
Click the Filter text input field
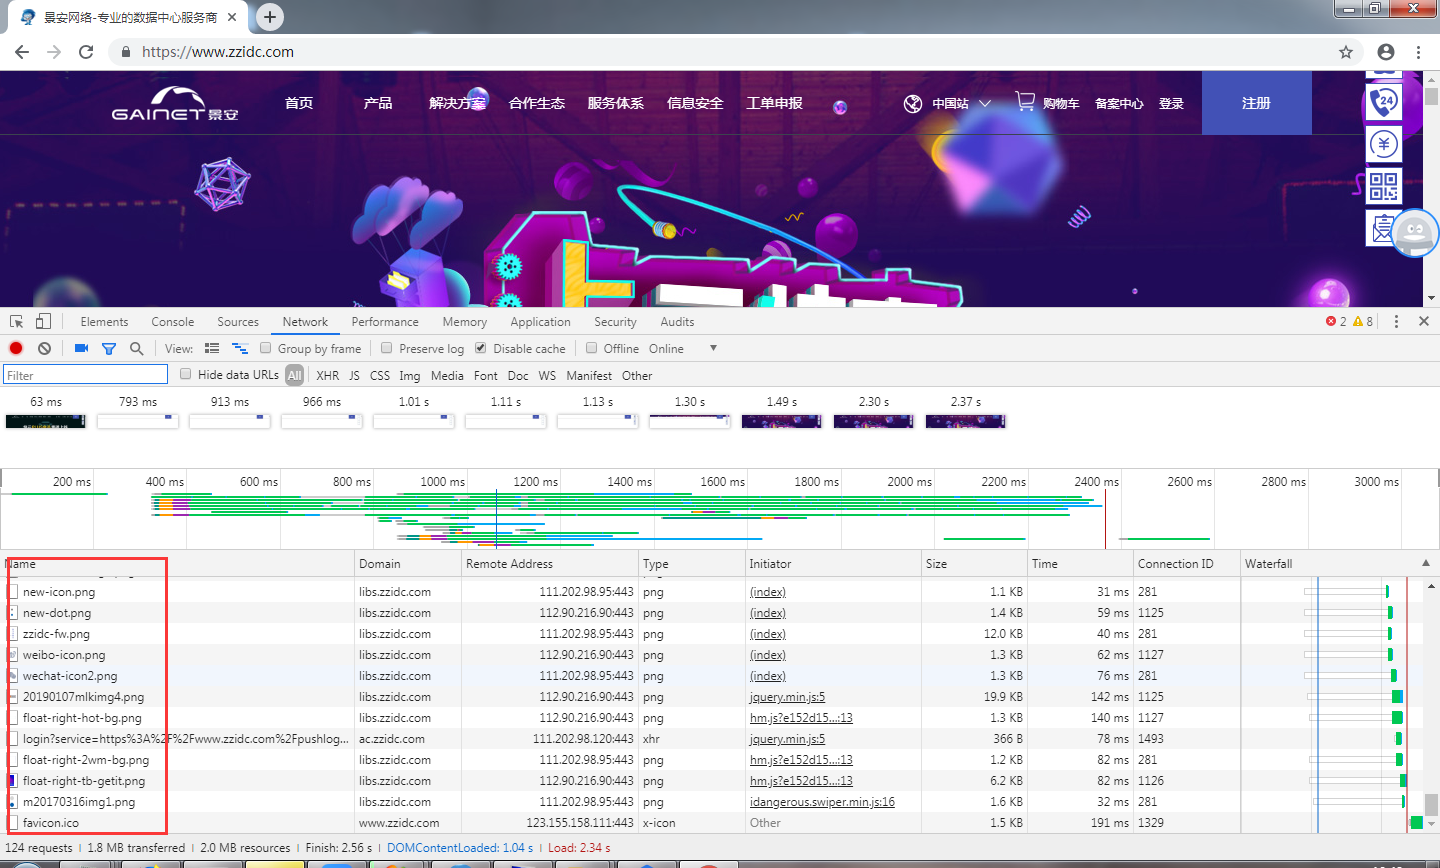[x=85, y=375]
